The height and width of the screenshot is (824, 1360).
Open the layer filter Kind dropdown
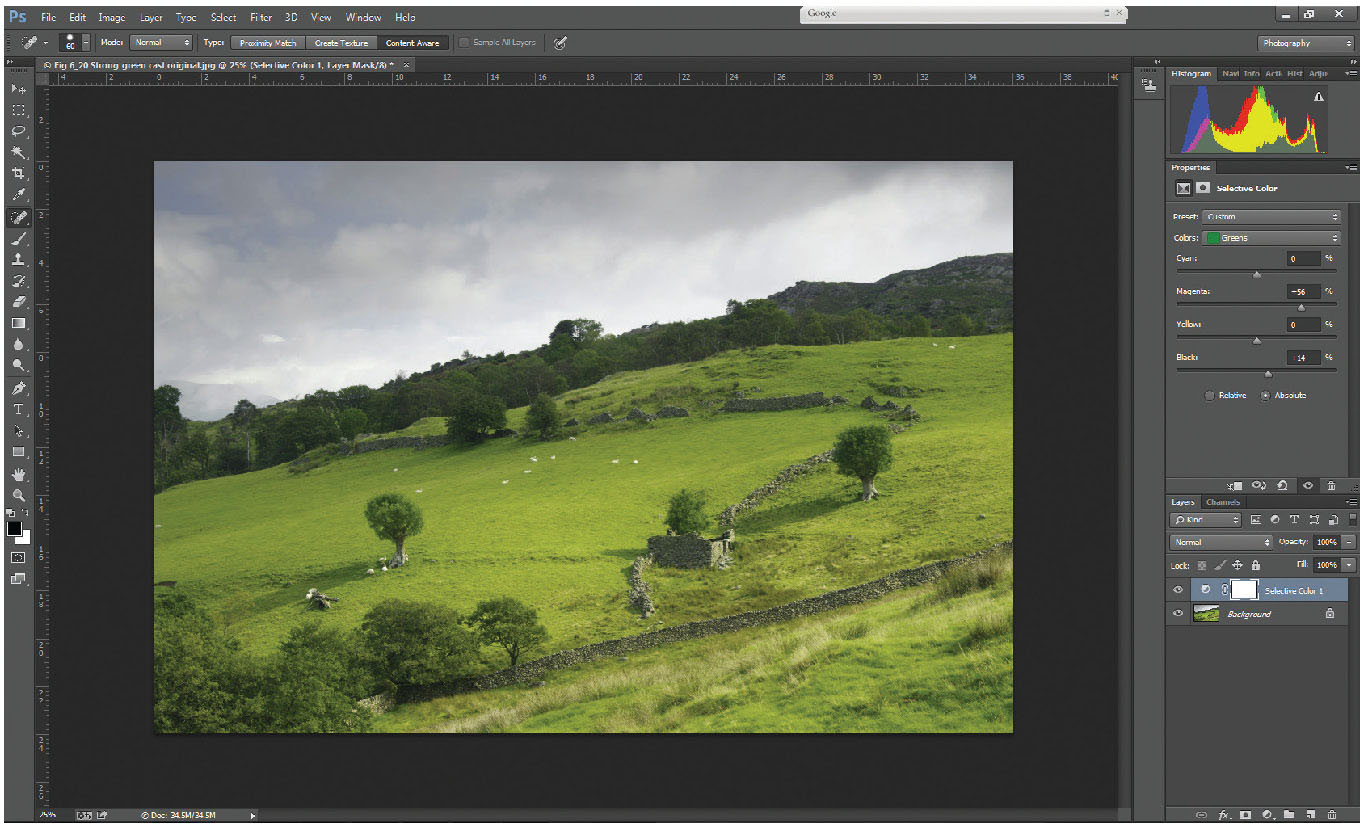(1206, 520)
